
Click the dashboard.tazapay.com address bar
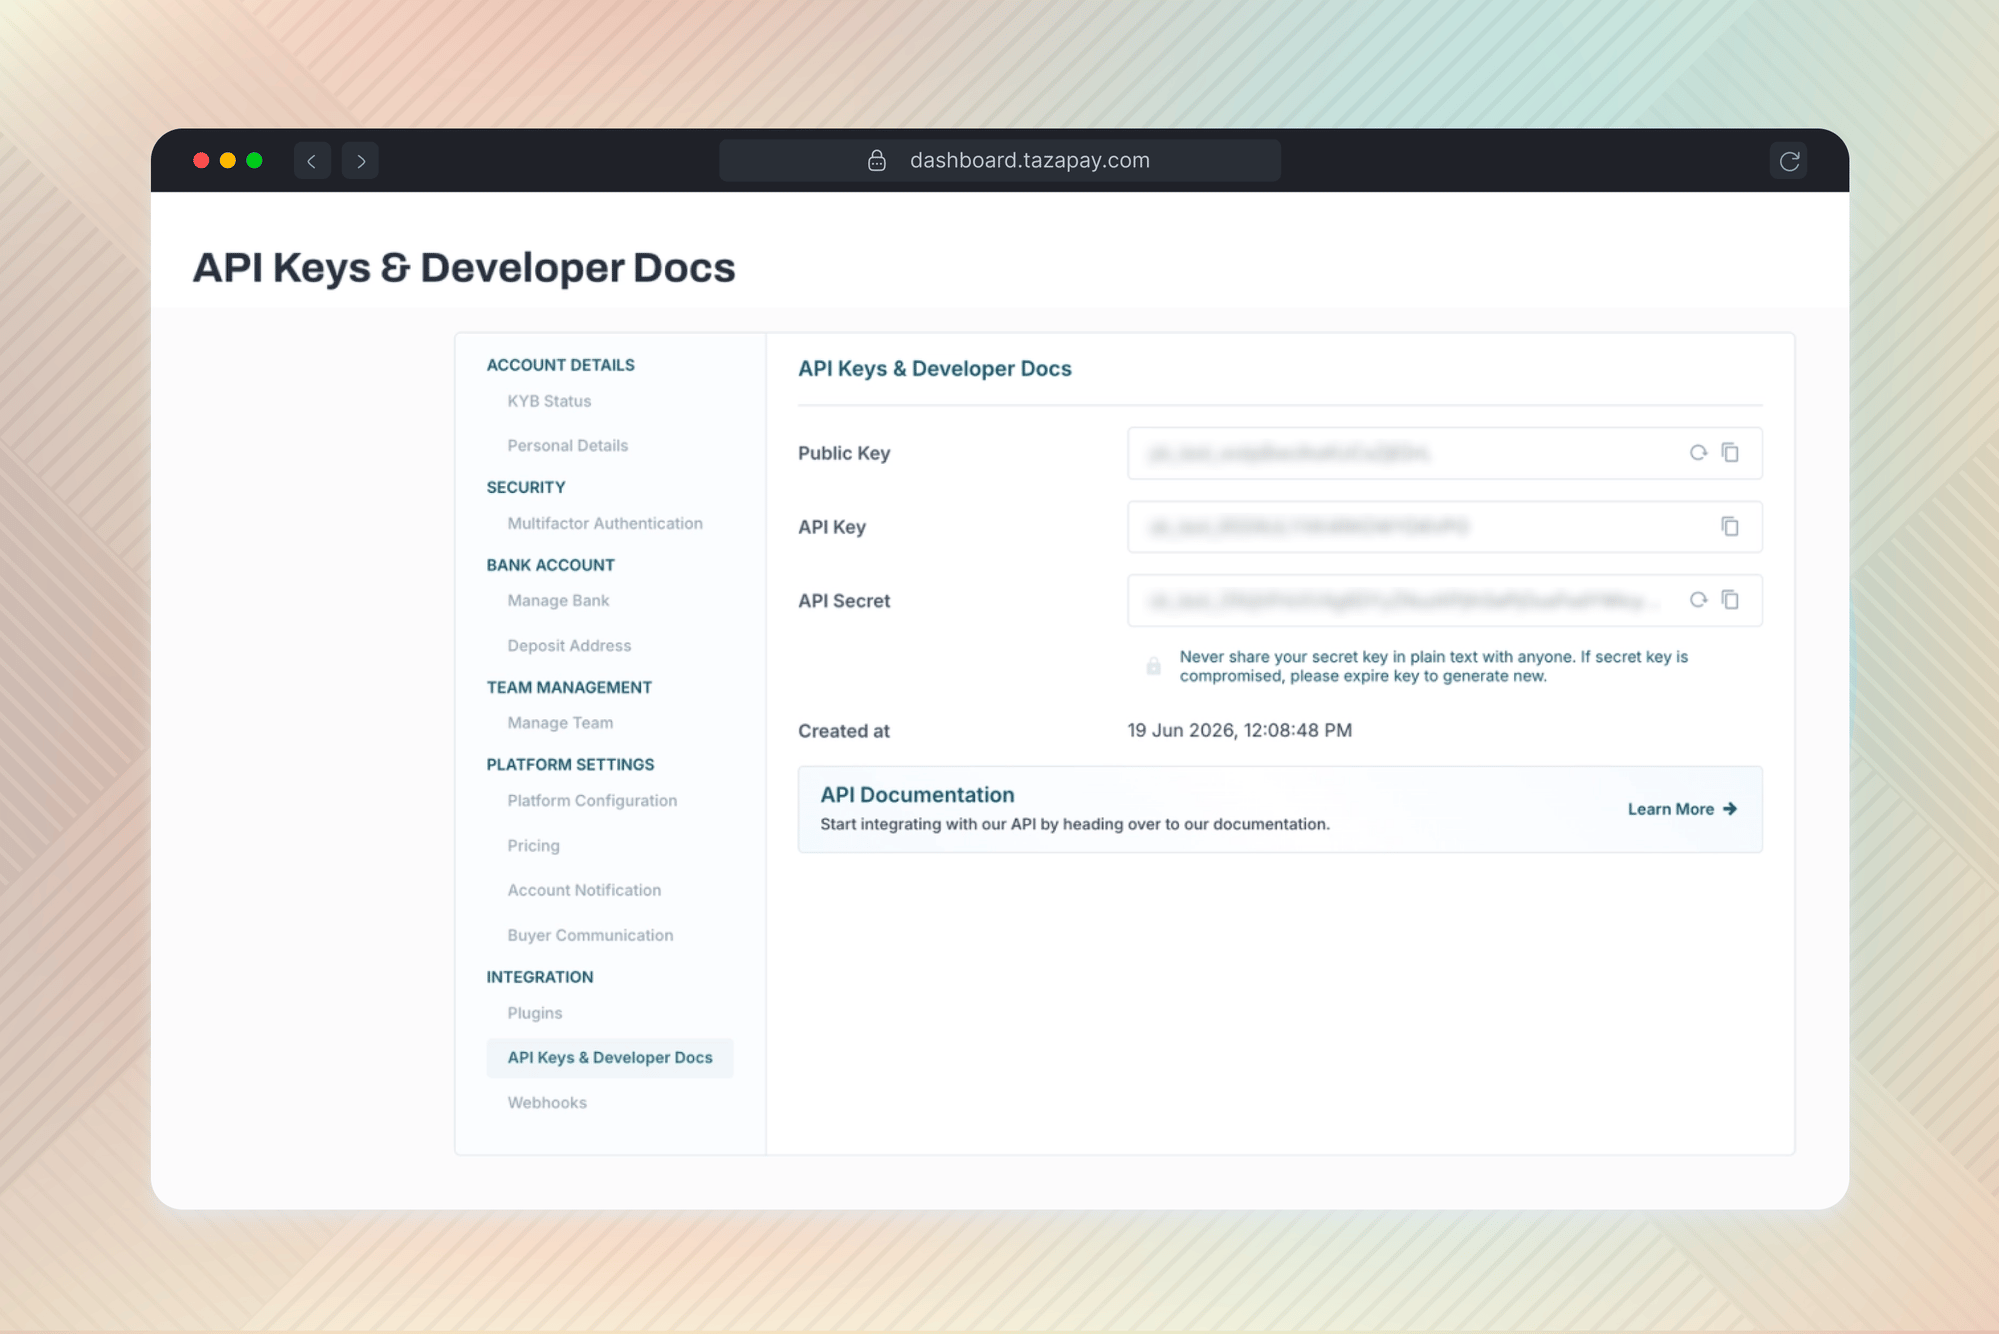1000,161
